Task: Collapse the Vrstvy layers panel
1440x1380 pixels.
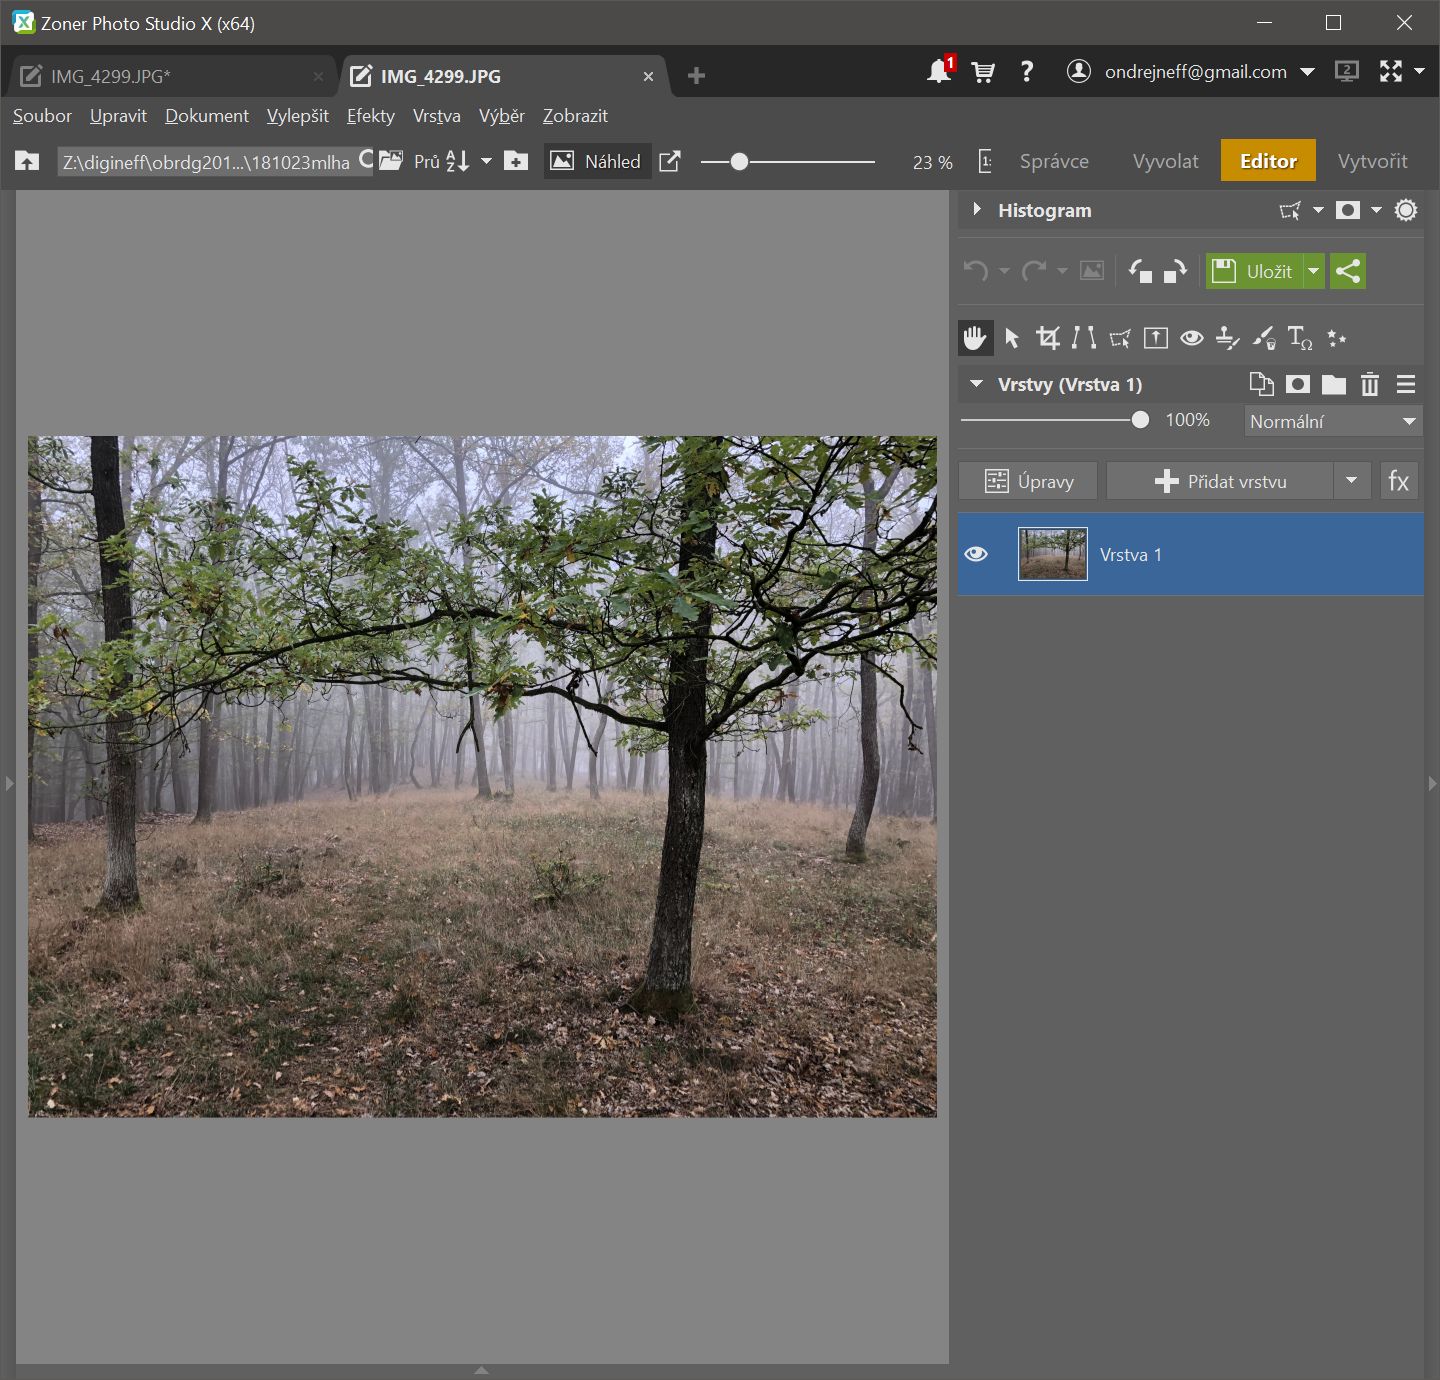Action: click(976, 384)
